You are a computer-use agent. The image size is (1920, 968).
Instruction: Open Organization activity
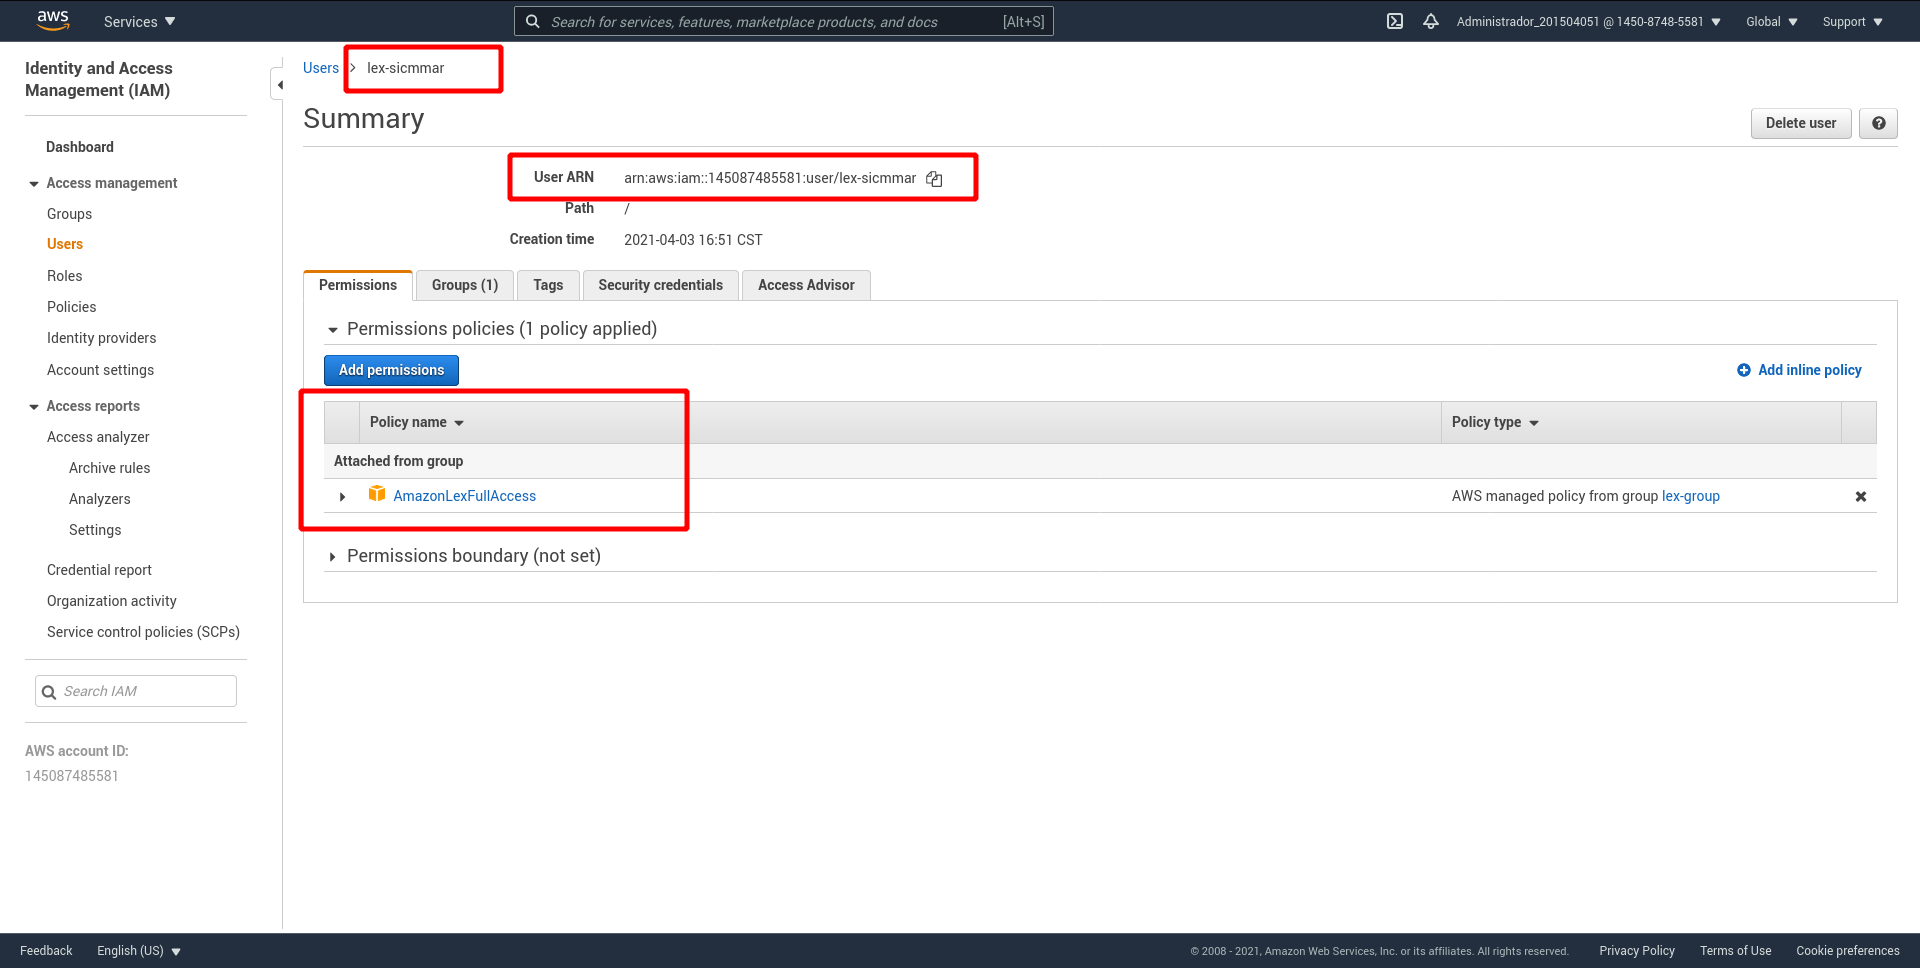111,601
